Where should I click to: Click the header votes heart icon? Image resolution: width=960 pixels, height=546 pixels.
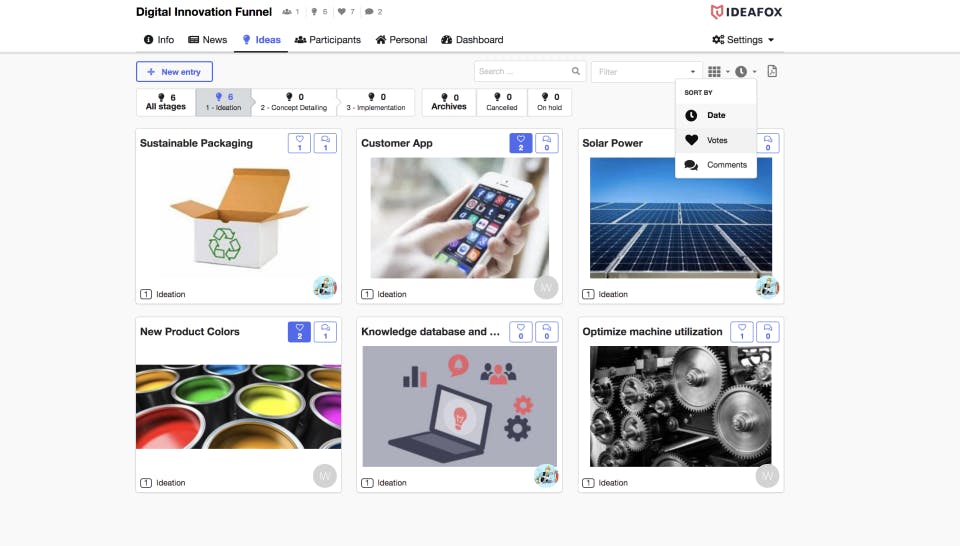point(342,12)
